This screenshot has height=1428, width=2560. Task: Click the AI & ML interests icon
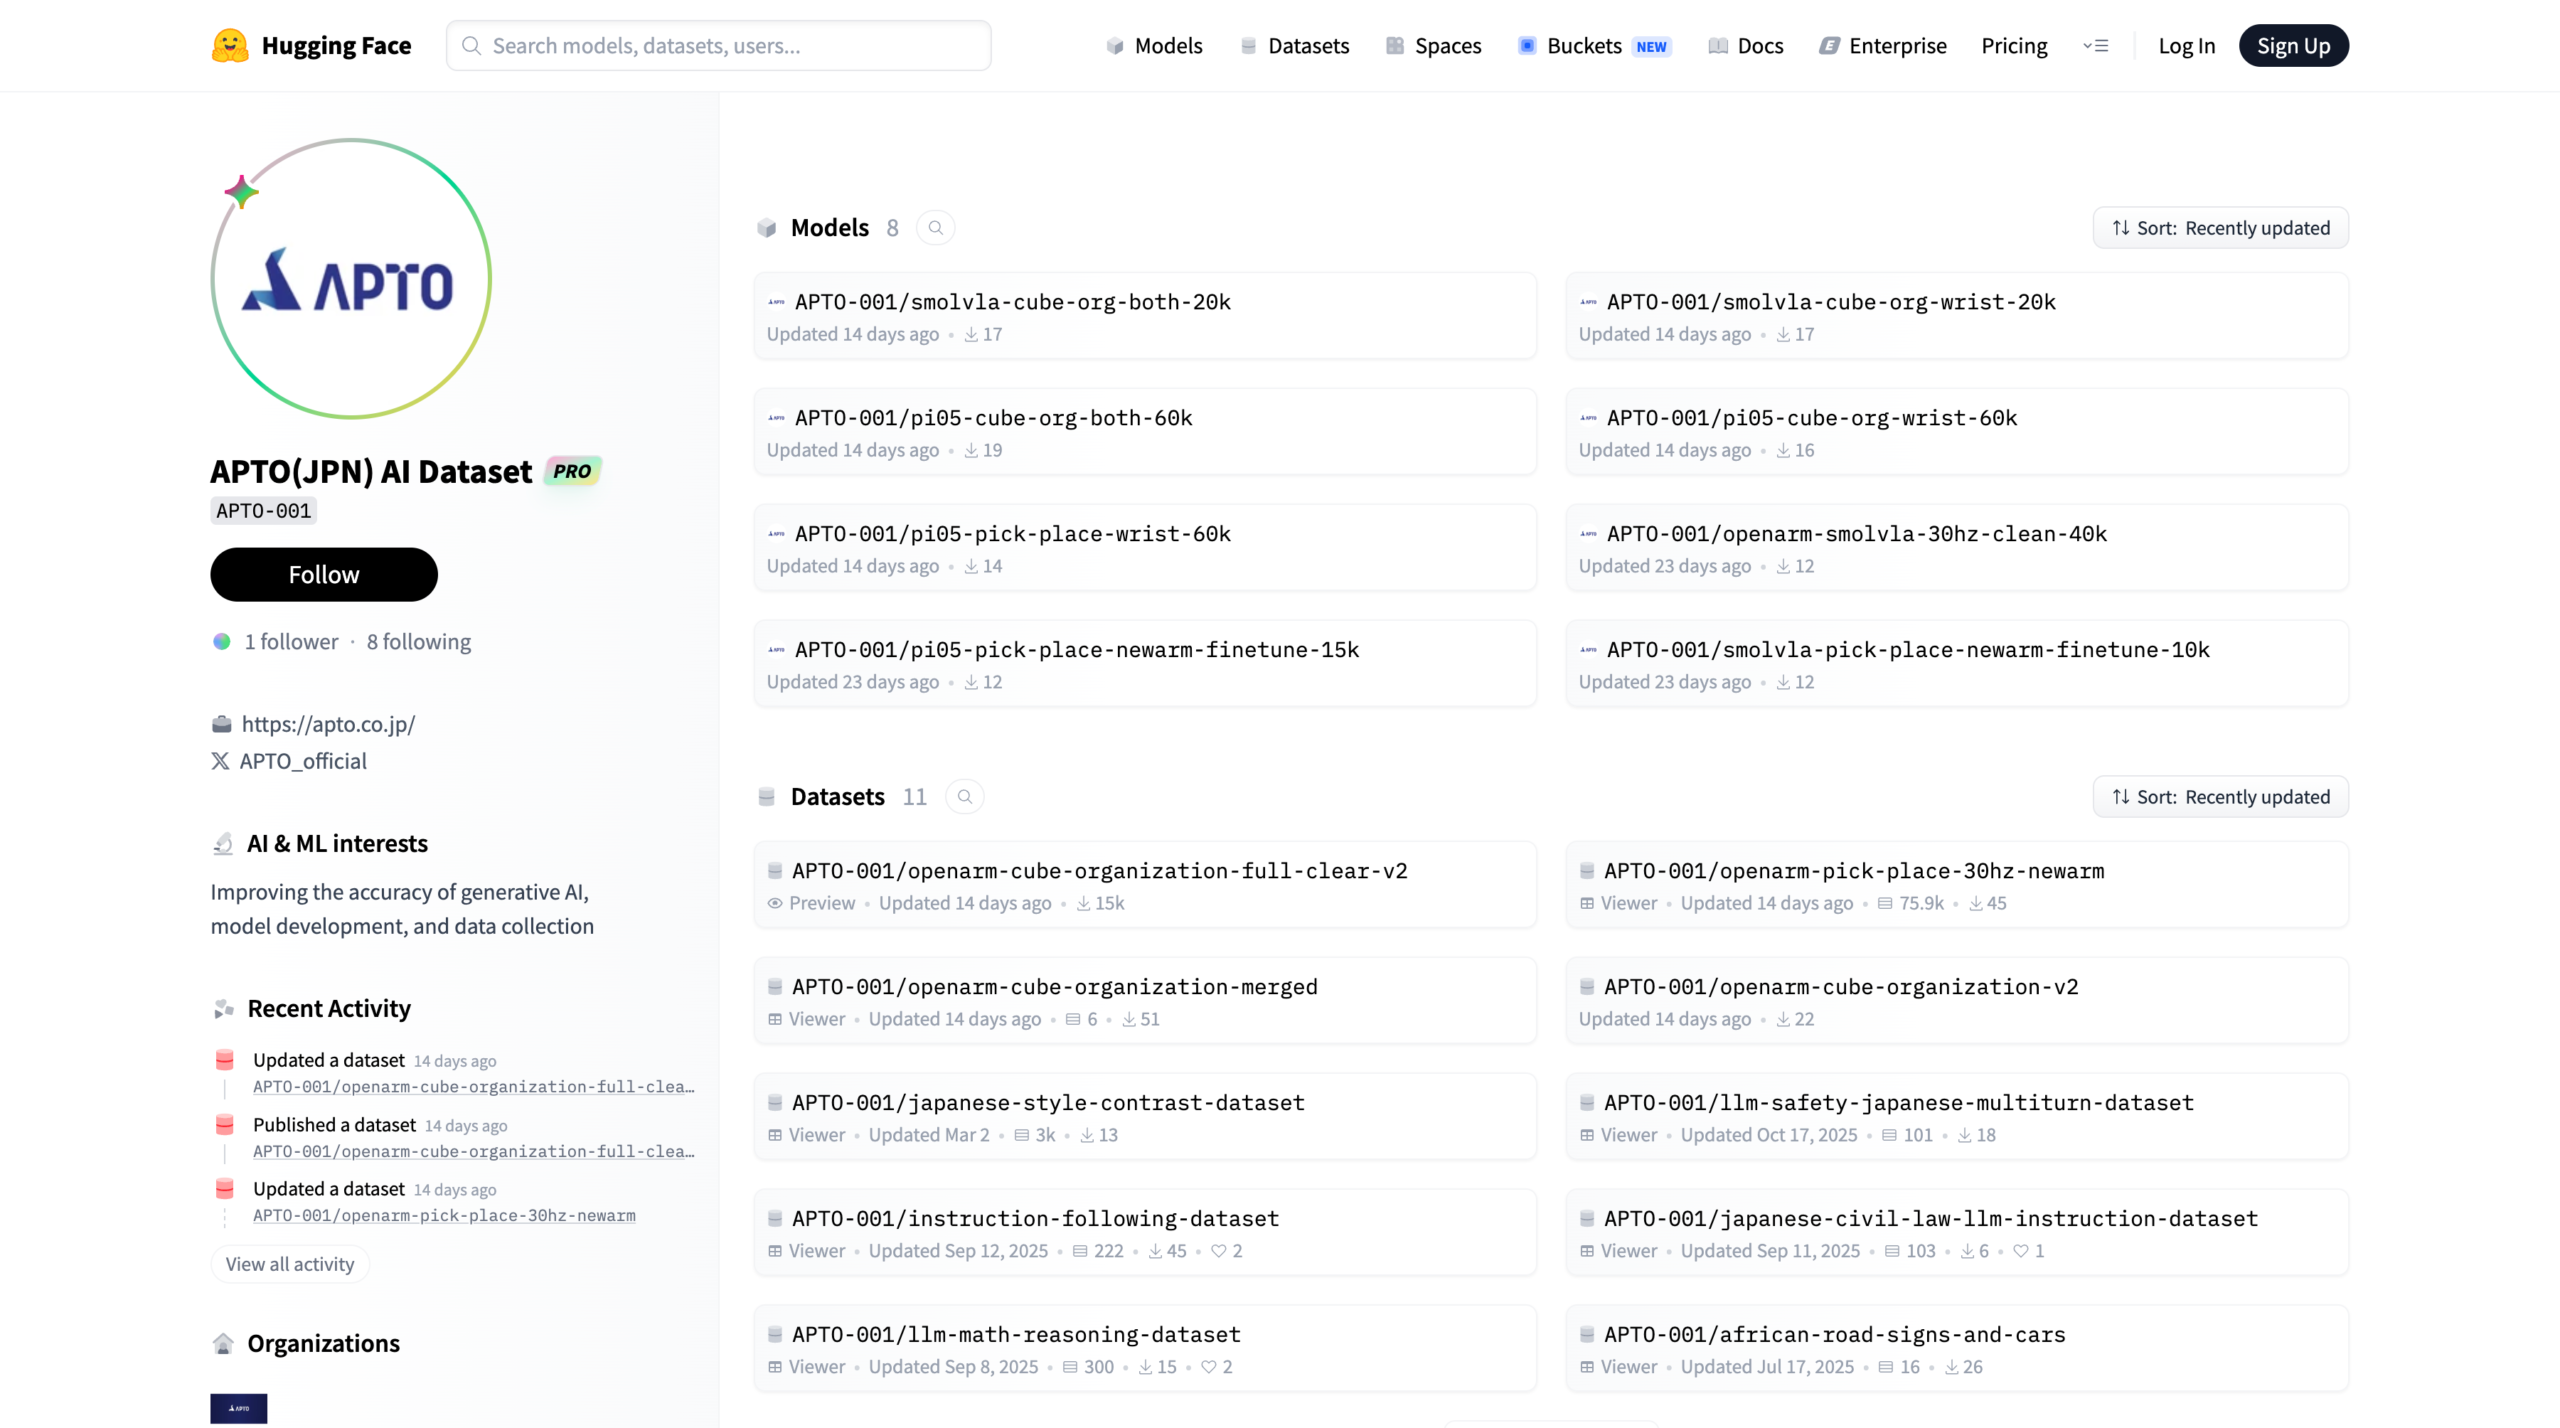(x=224, y=844)
